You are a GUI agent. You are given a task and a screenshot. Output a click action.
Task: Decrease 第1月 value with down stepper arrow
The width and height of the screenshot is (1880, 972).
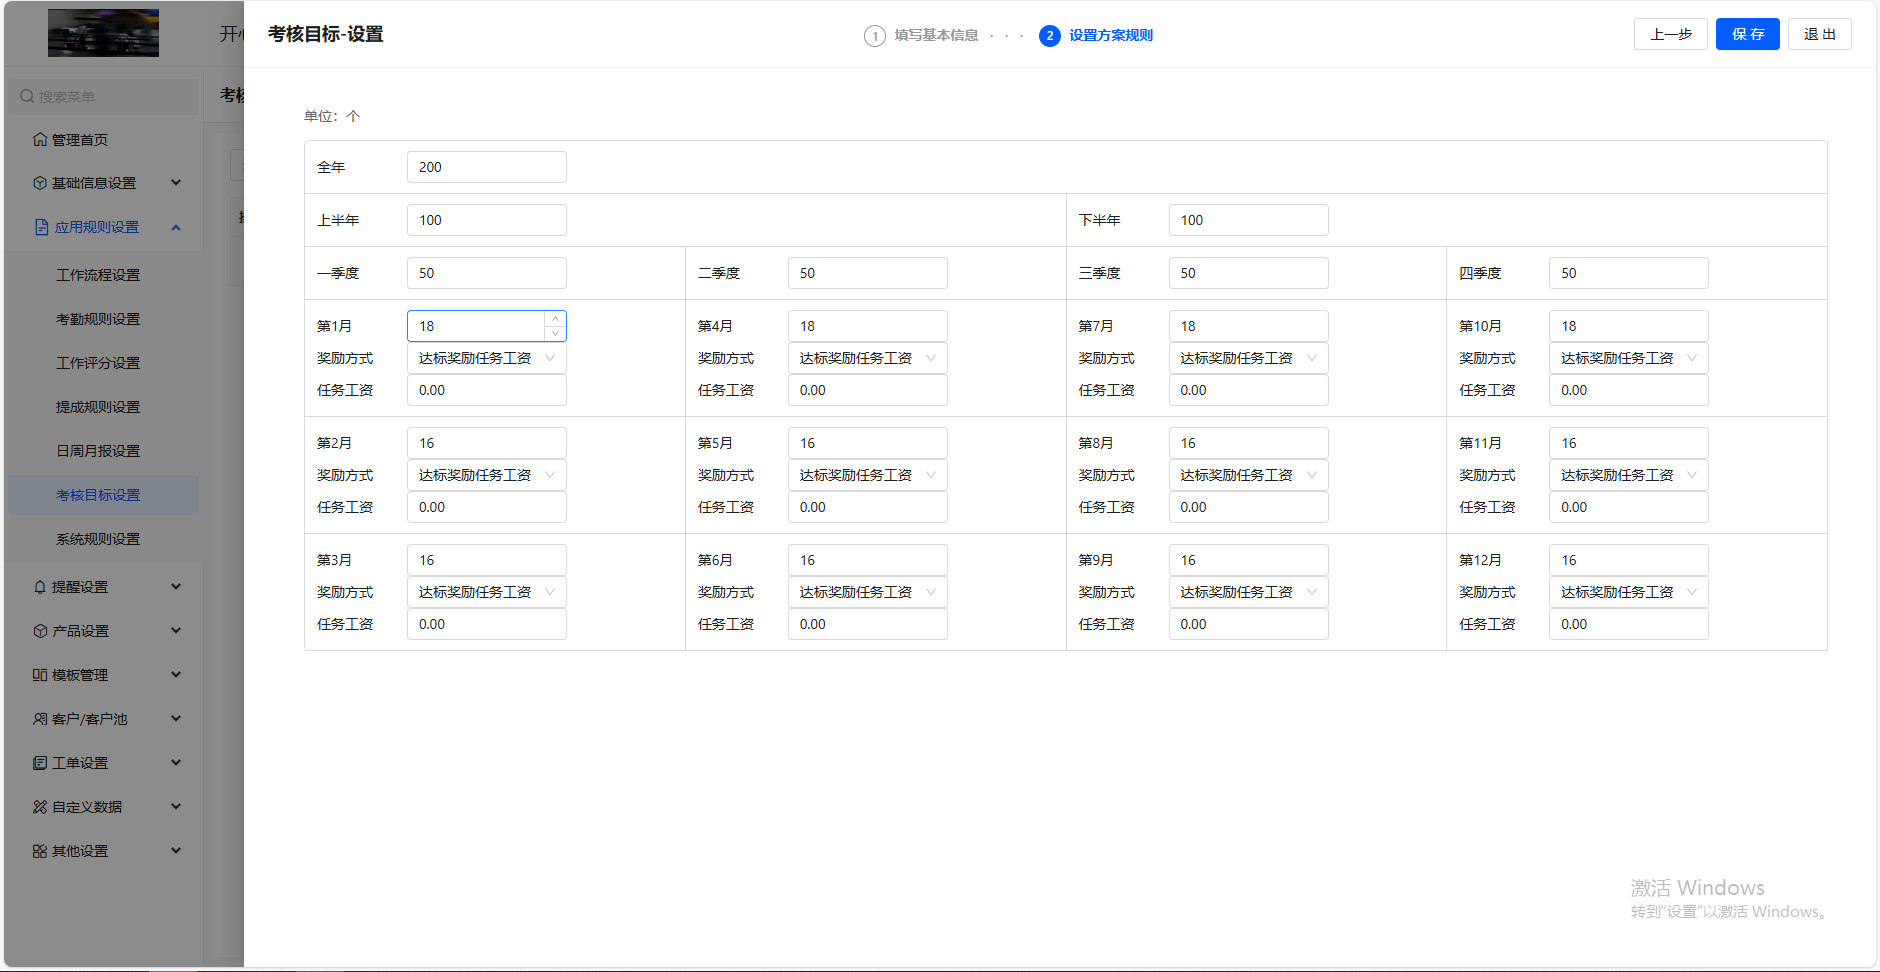tap(555, 333)
